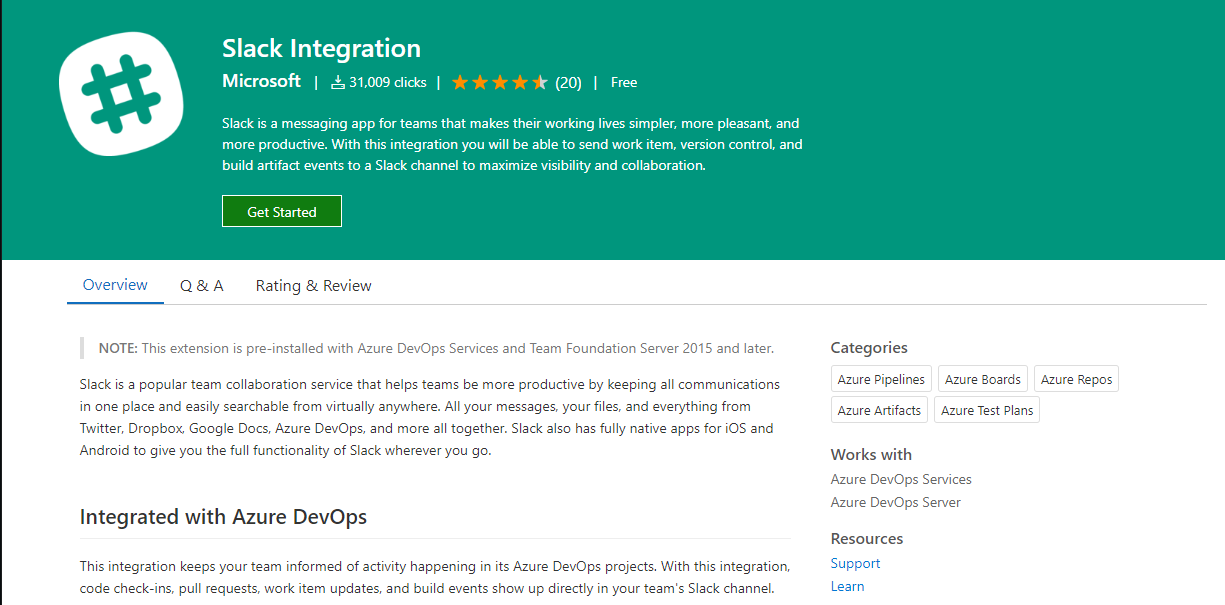Click the Learn link under Resources
Screen dimensions: 1225x605
[x=847, y=586]
